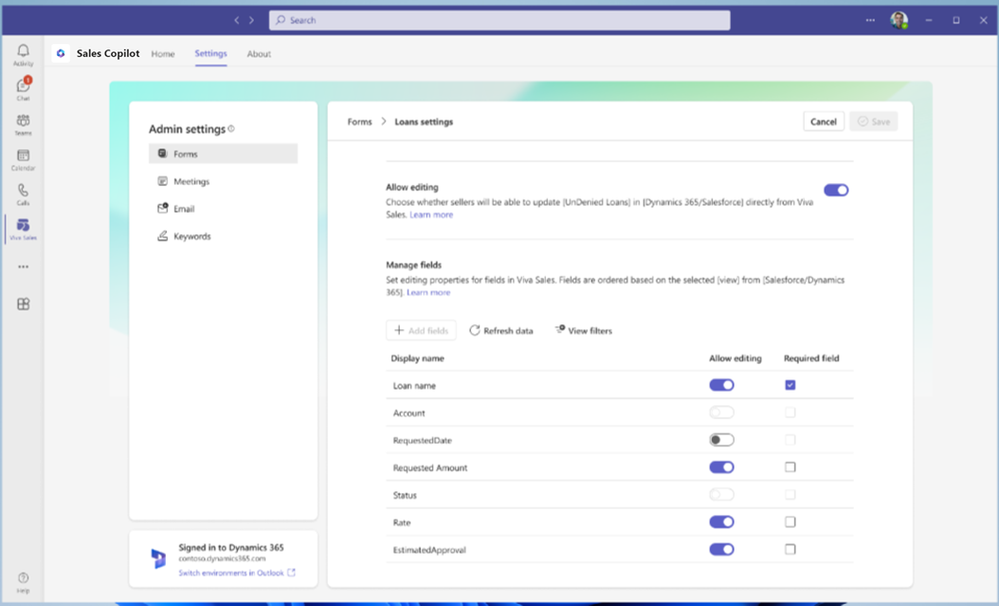Click the Forms icon in Admin settings
The height and width of the screenshot is (606, 999).
click(x=162, y=154)
